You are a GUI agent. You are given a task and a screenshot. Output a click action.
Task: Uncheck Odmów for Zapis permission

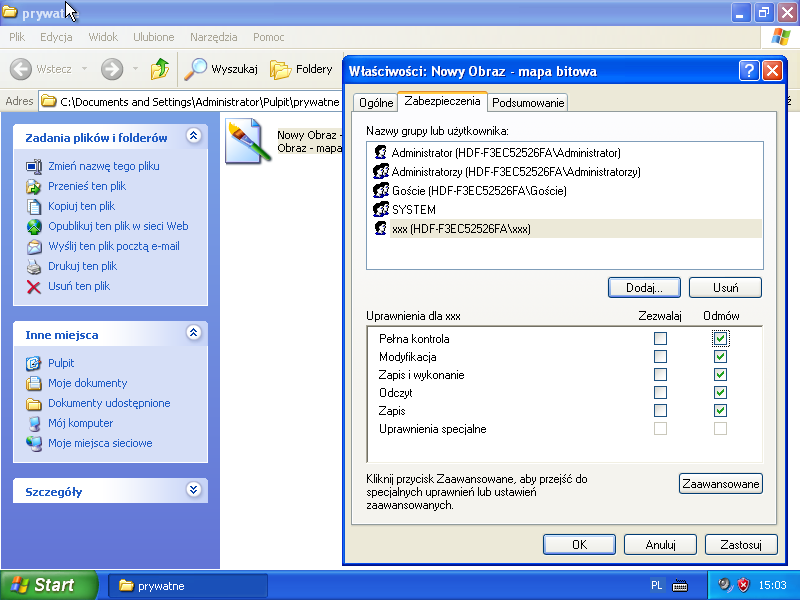(720, 411)
